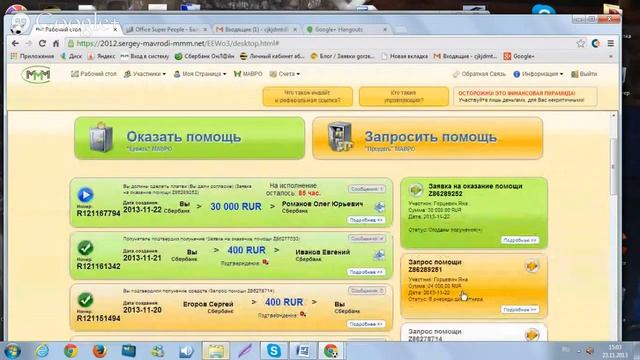Viewport: 640px width, 360px height.
Task: Open the Кто такие управляющие info button
Action: (x=404, y=96)
